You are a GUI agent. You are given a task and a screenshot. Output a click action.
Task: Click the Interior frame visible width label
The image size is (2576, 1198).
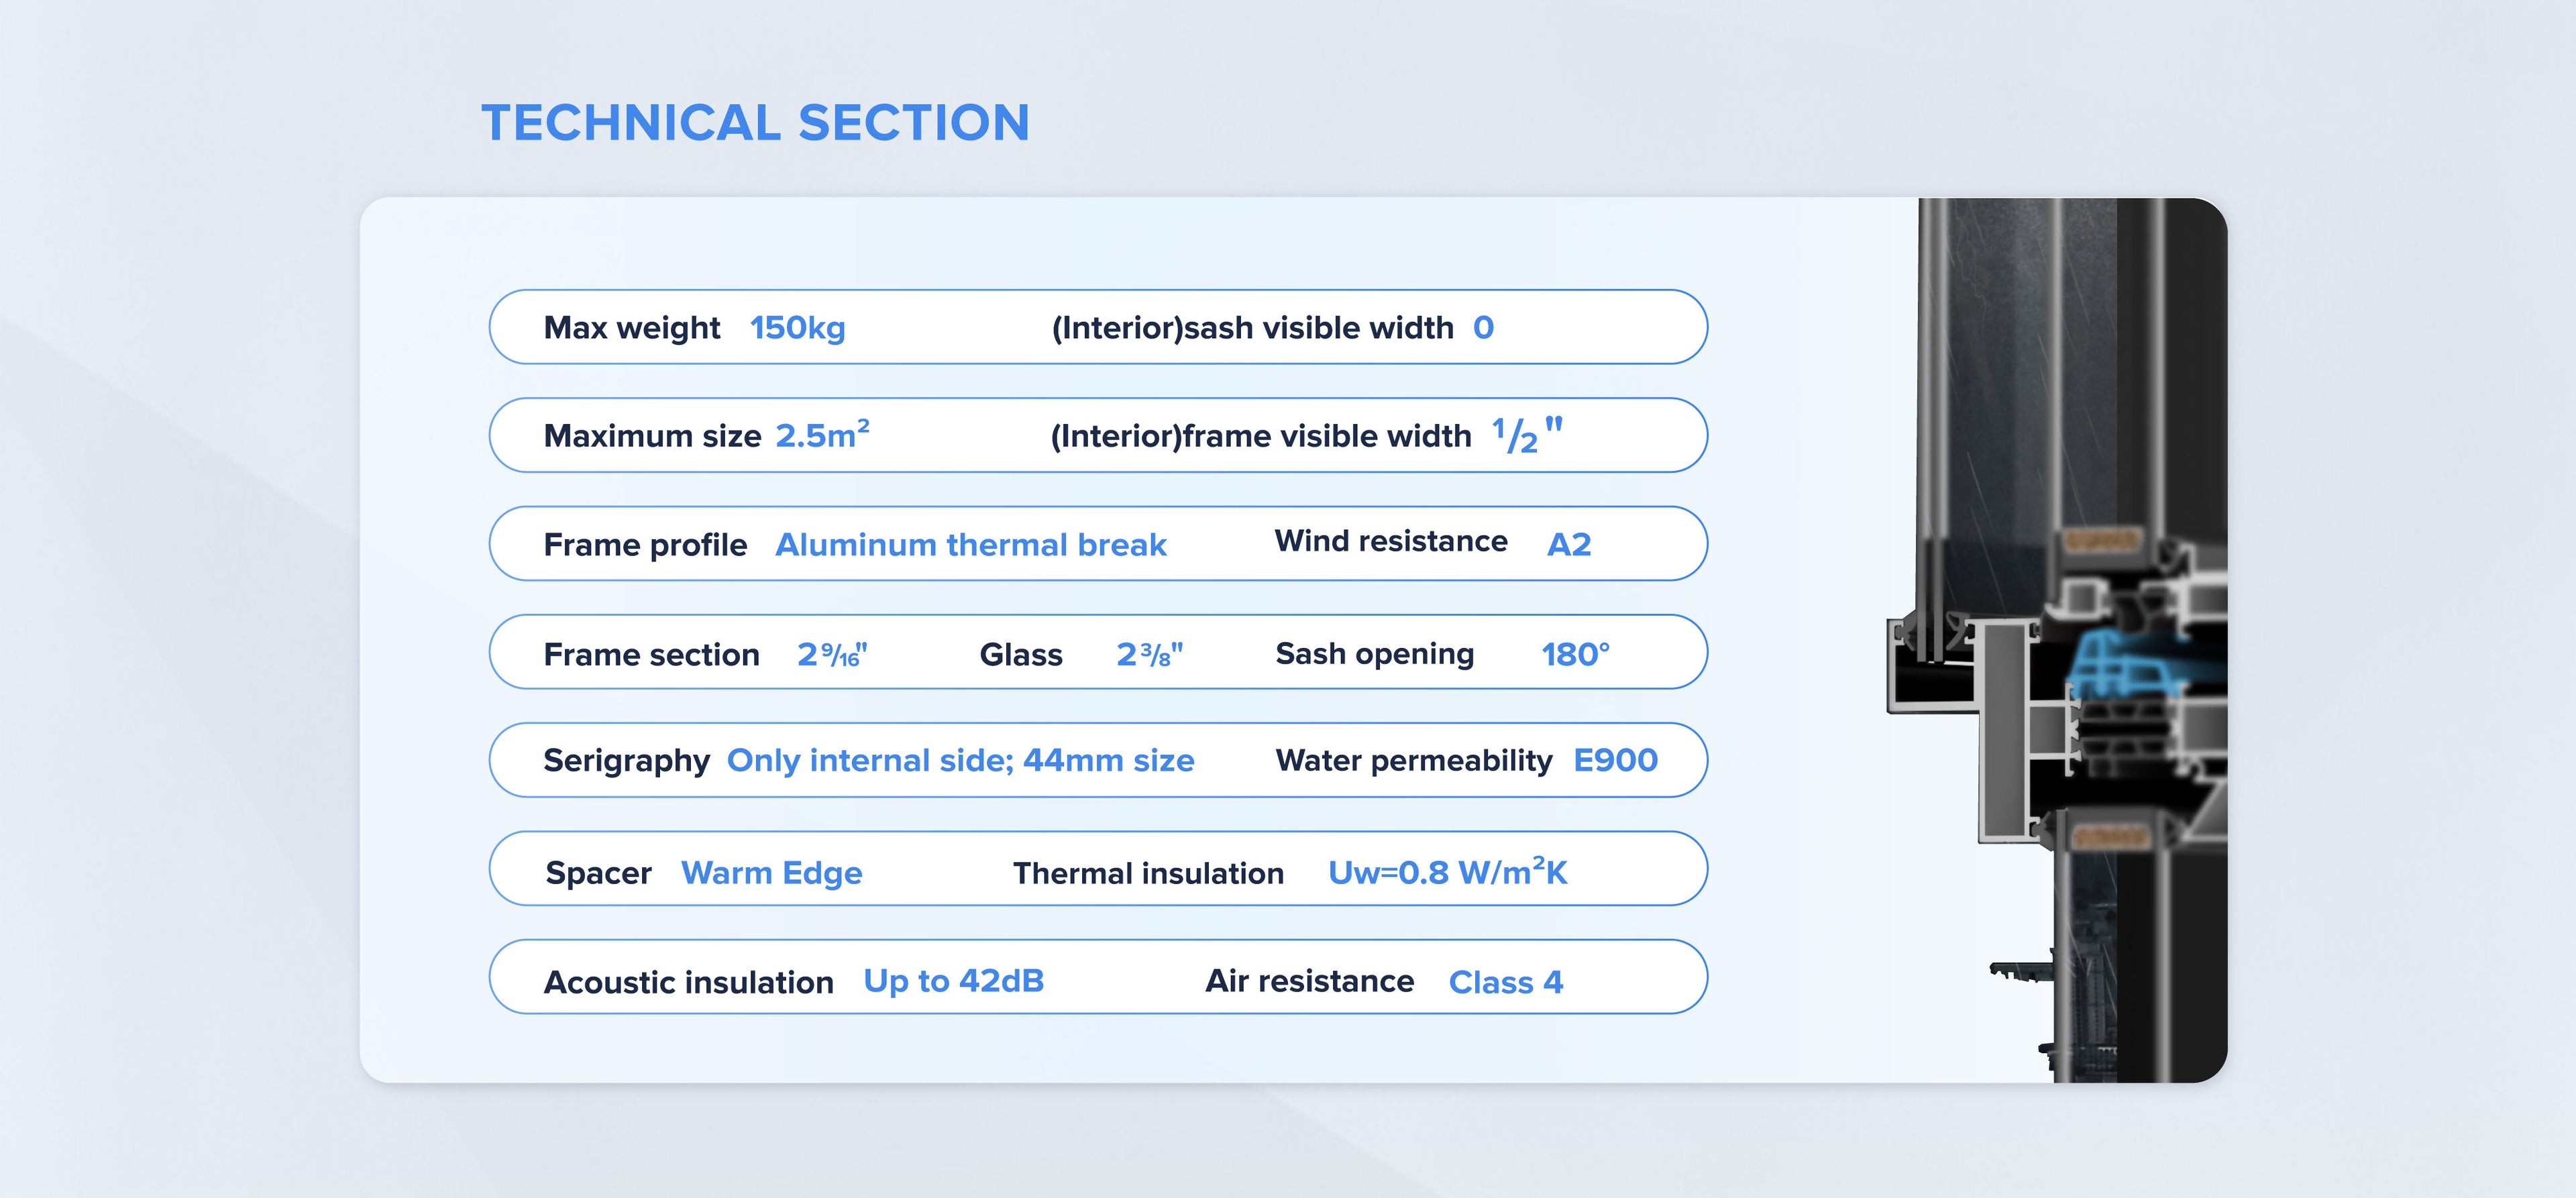point(1260,436)
